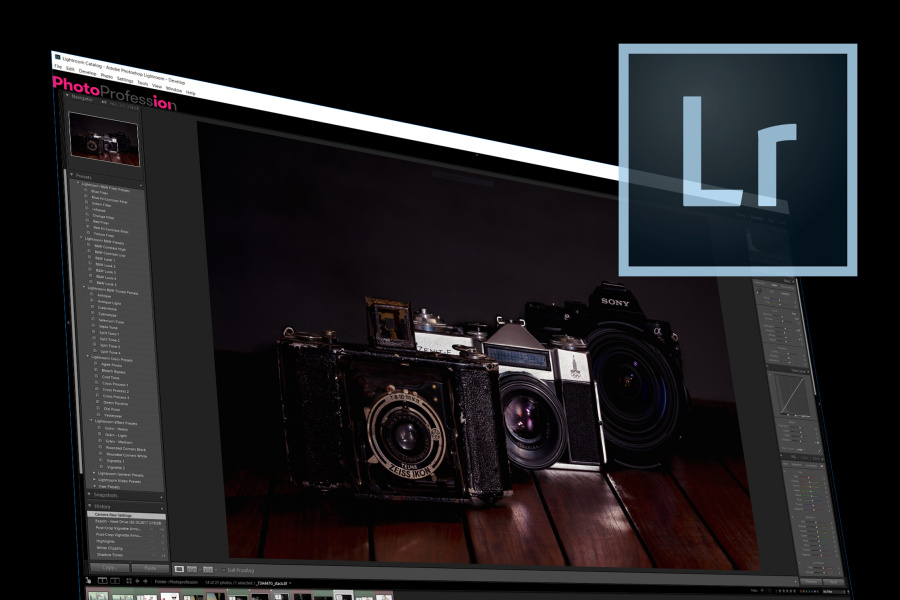Apply the Rounded Corners Black preset
Screen dimensions: 900x600
[126, 449]
